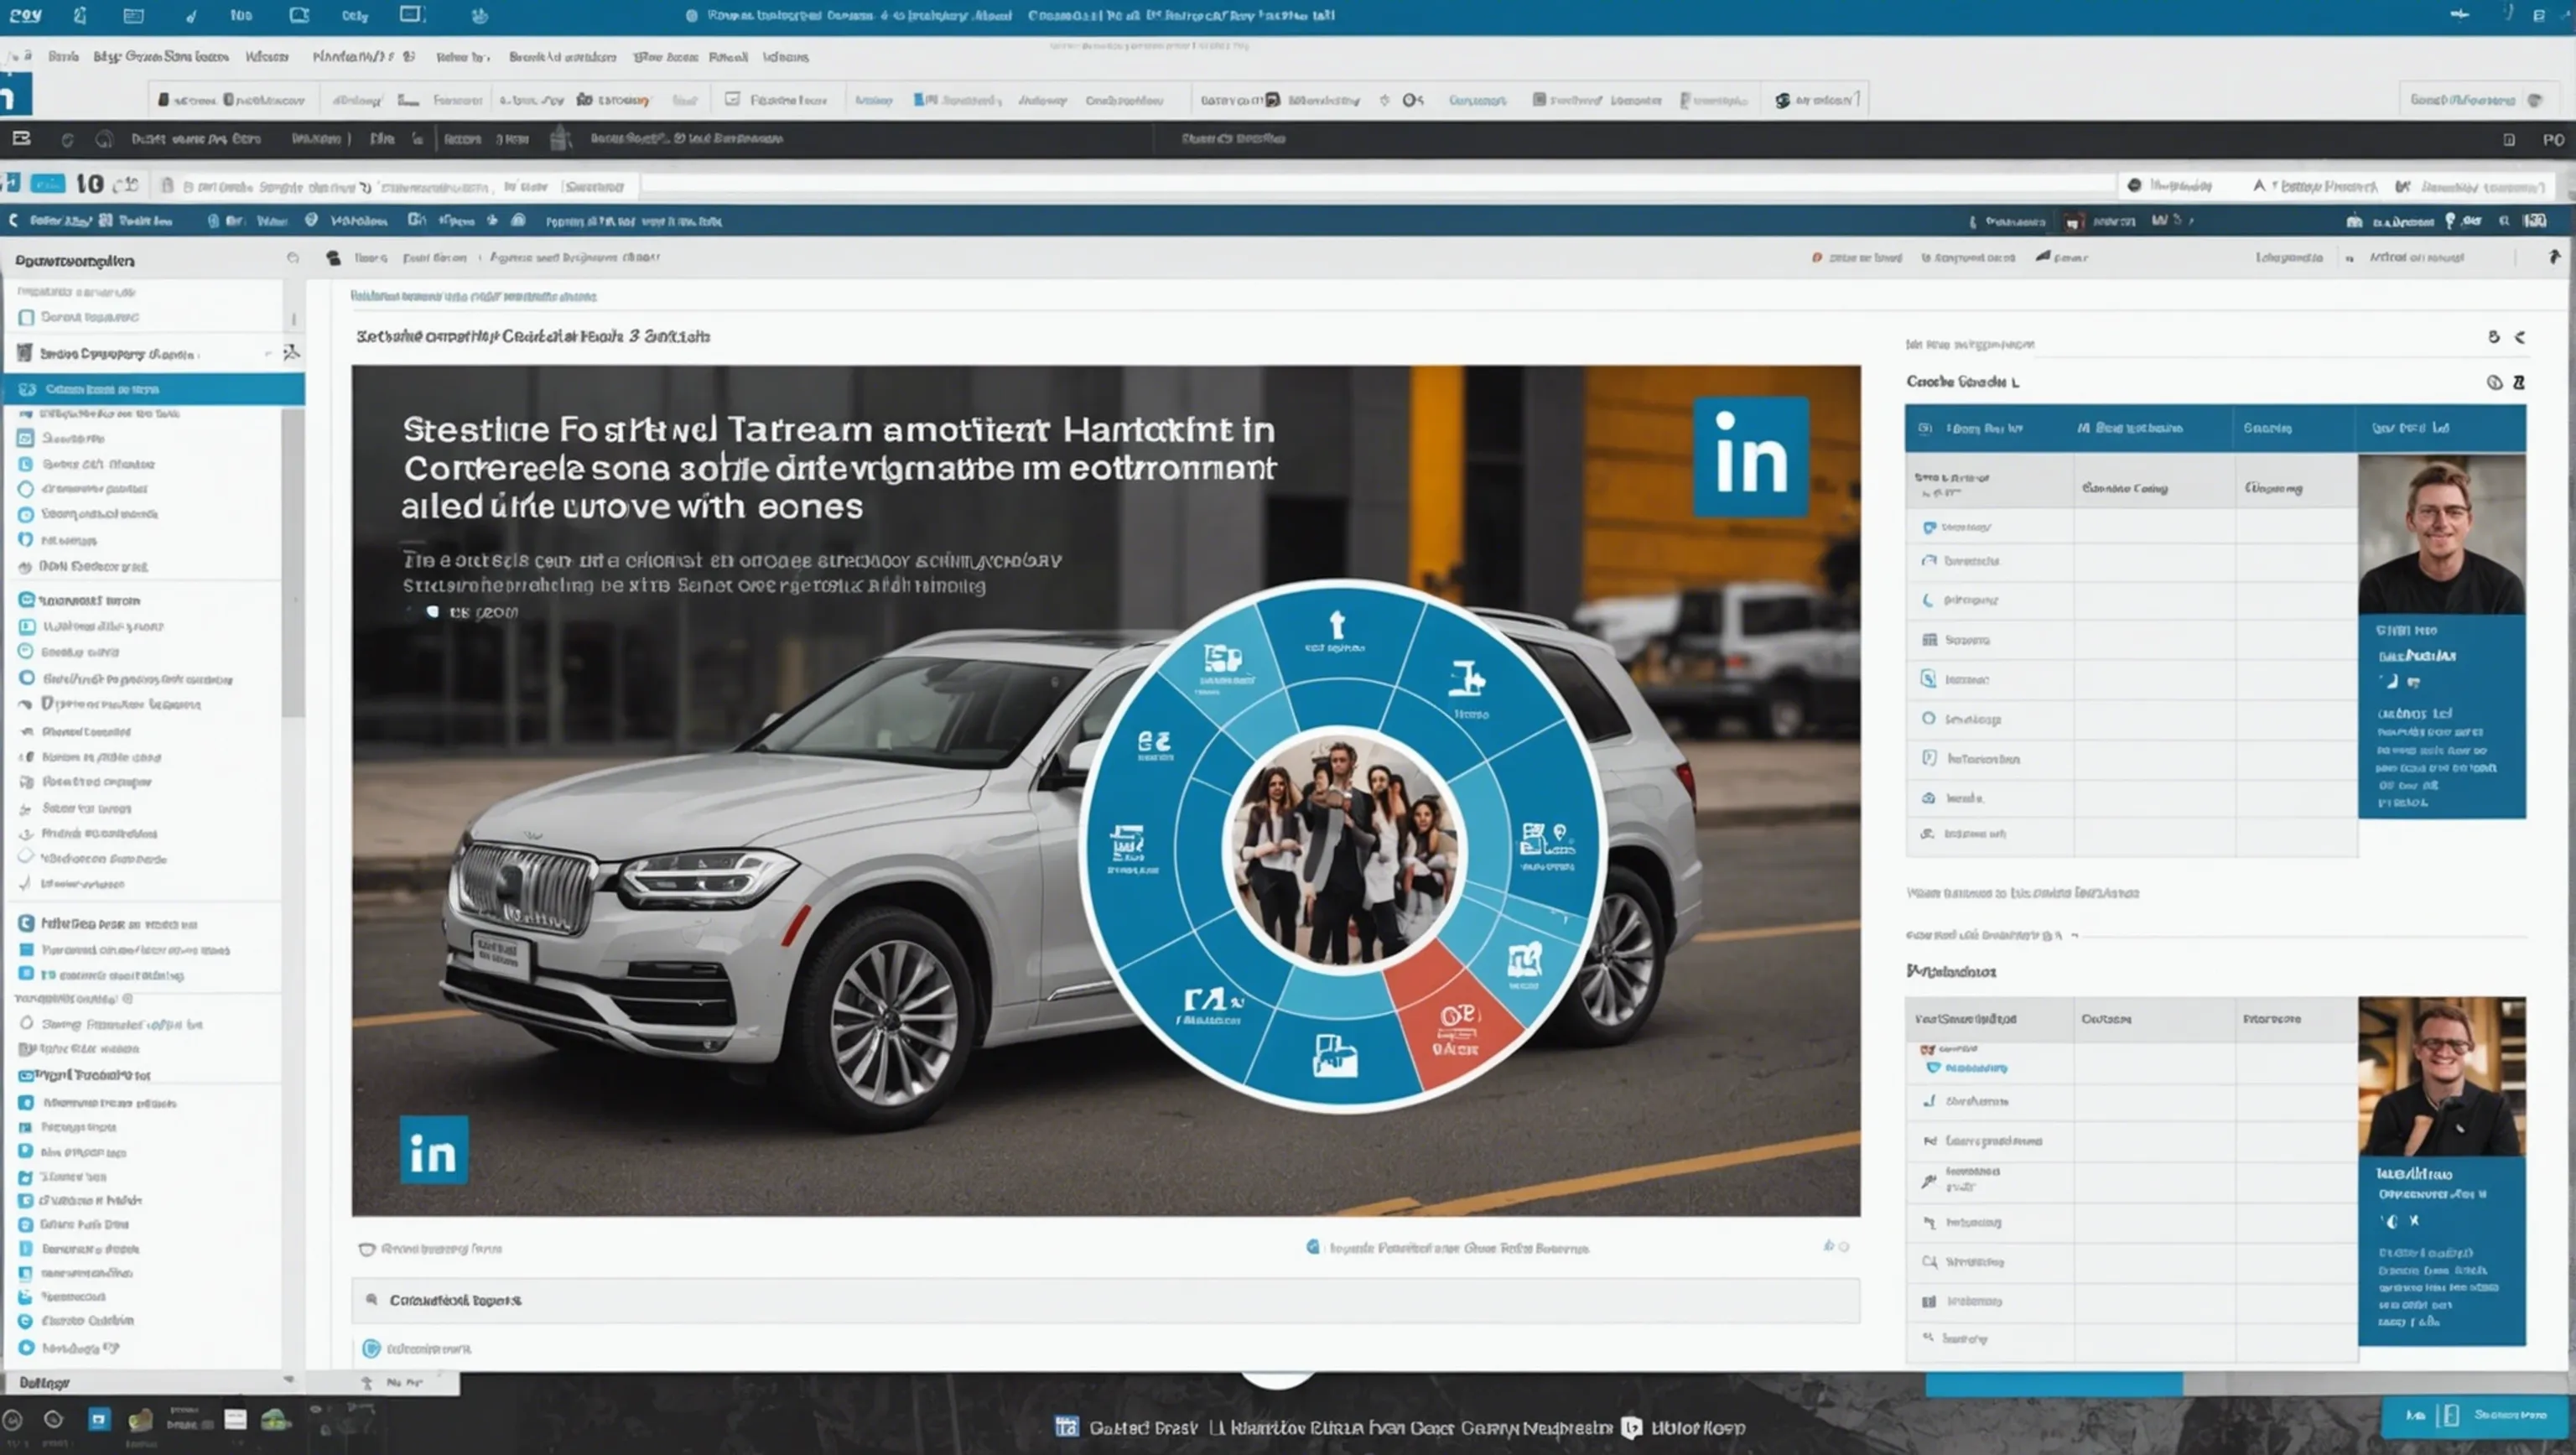Image resolution: width=2576 pixels, height=1455 pixels.
Task: Click the refresh icon in the dark toolbar
Action: tap(67, 140)
